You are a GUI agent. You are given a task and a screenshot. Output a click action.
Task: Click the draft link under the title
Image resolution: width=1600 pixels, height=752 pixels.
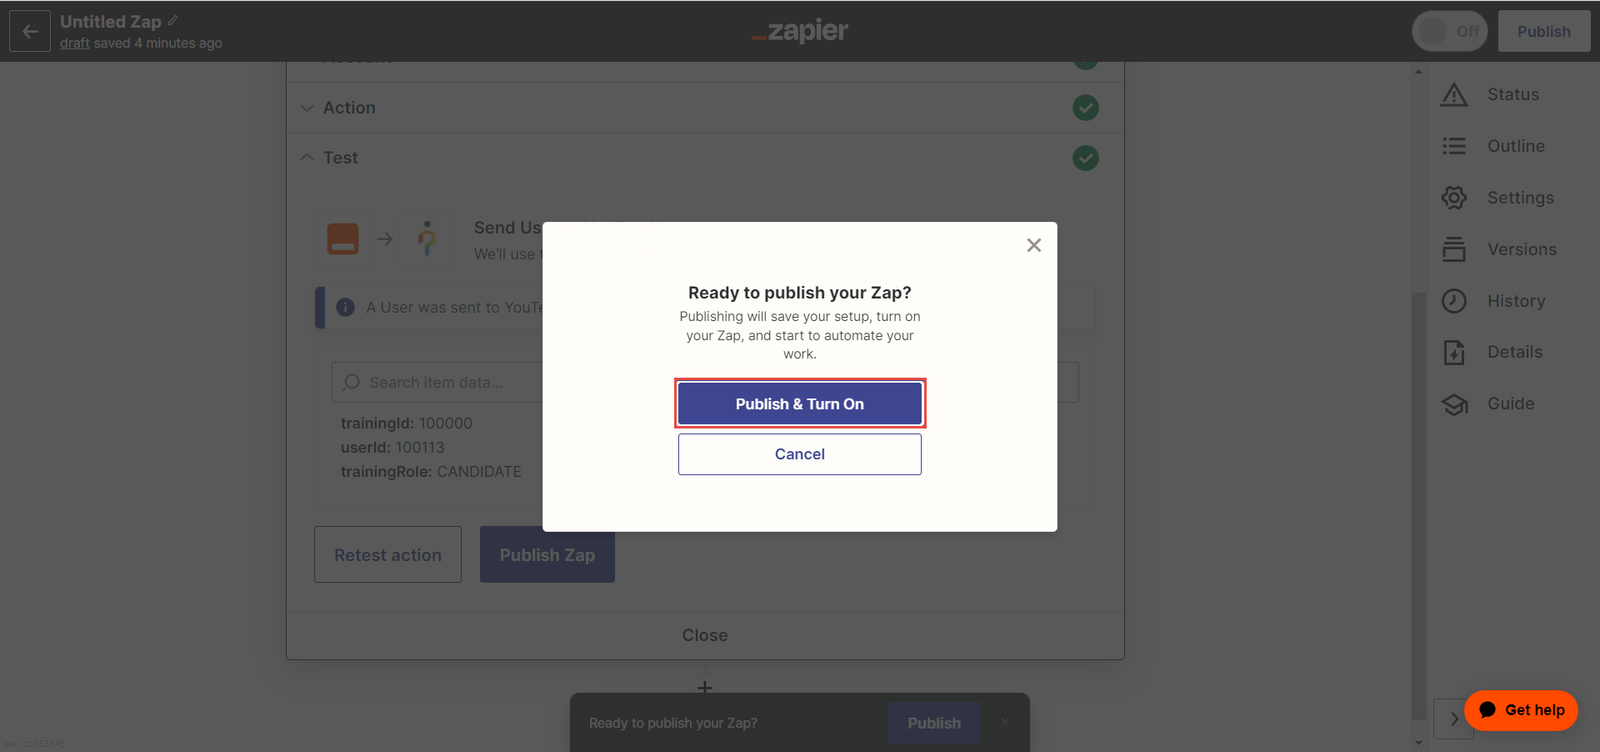click(74, 43)
